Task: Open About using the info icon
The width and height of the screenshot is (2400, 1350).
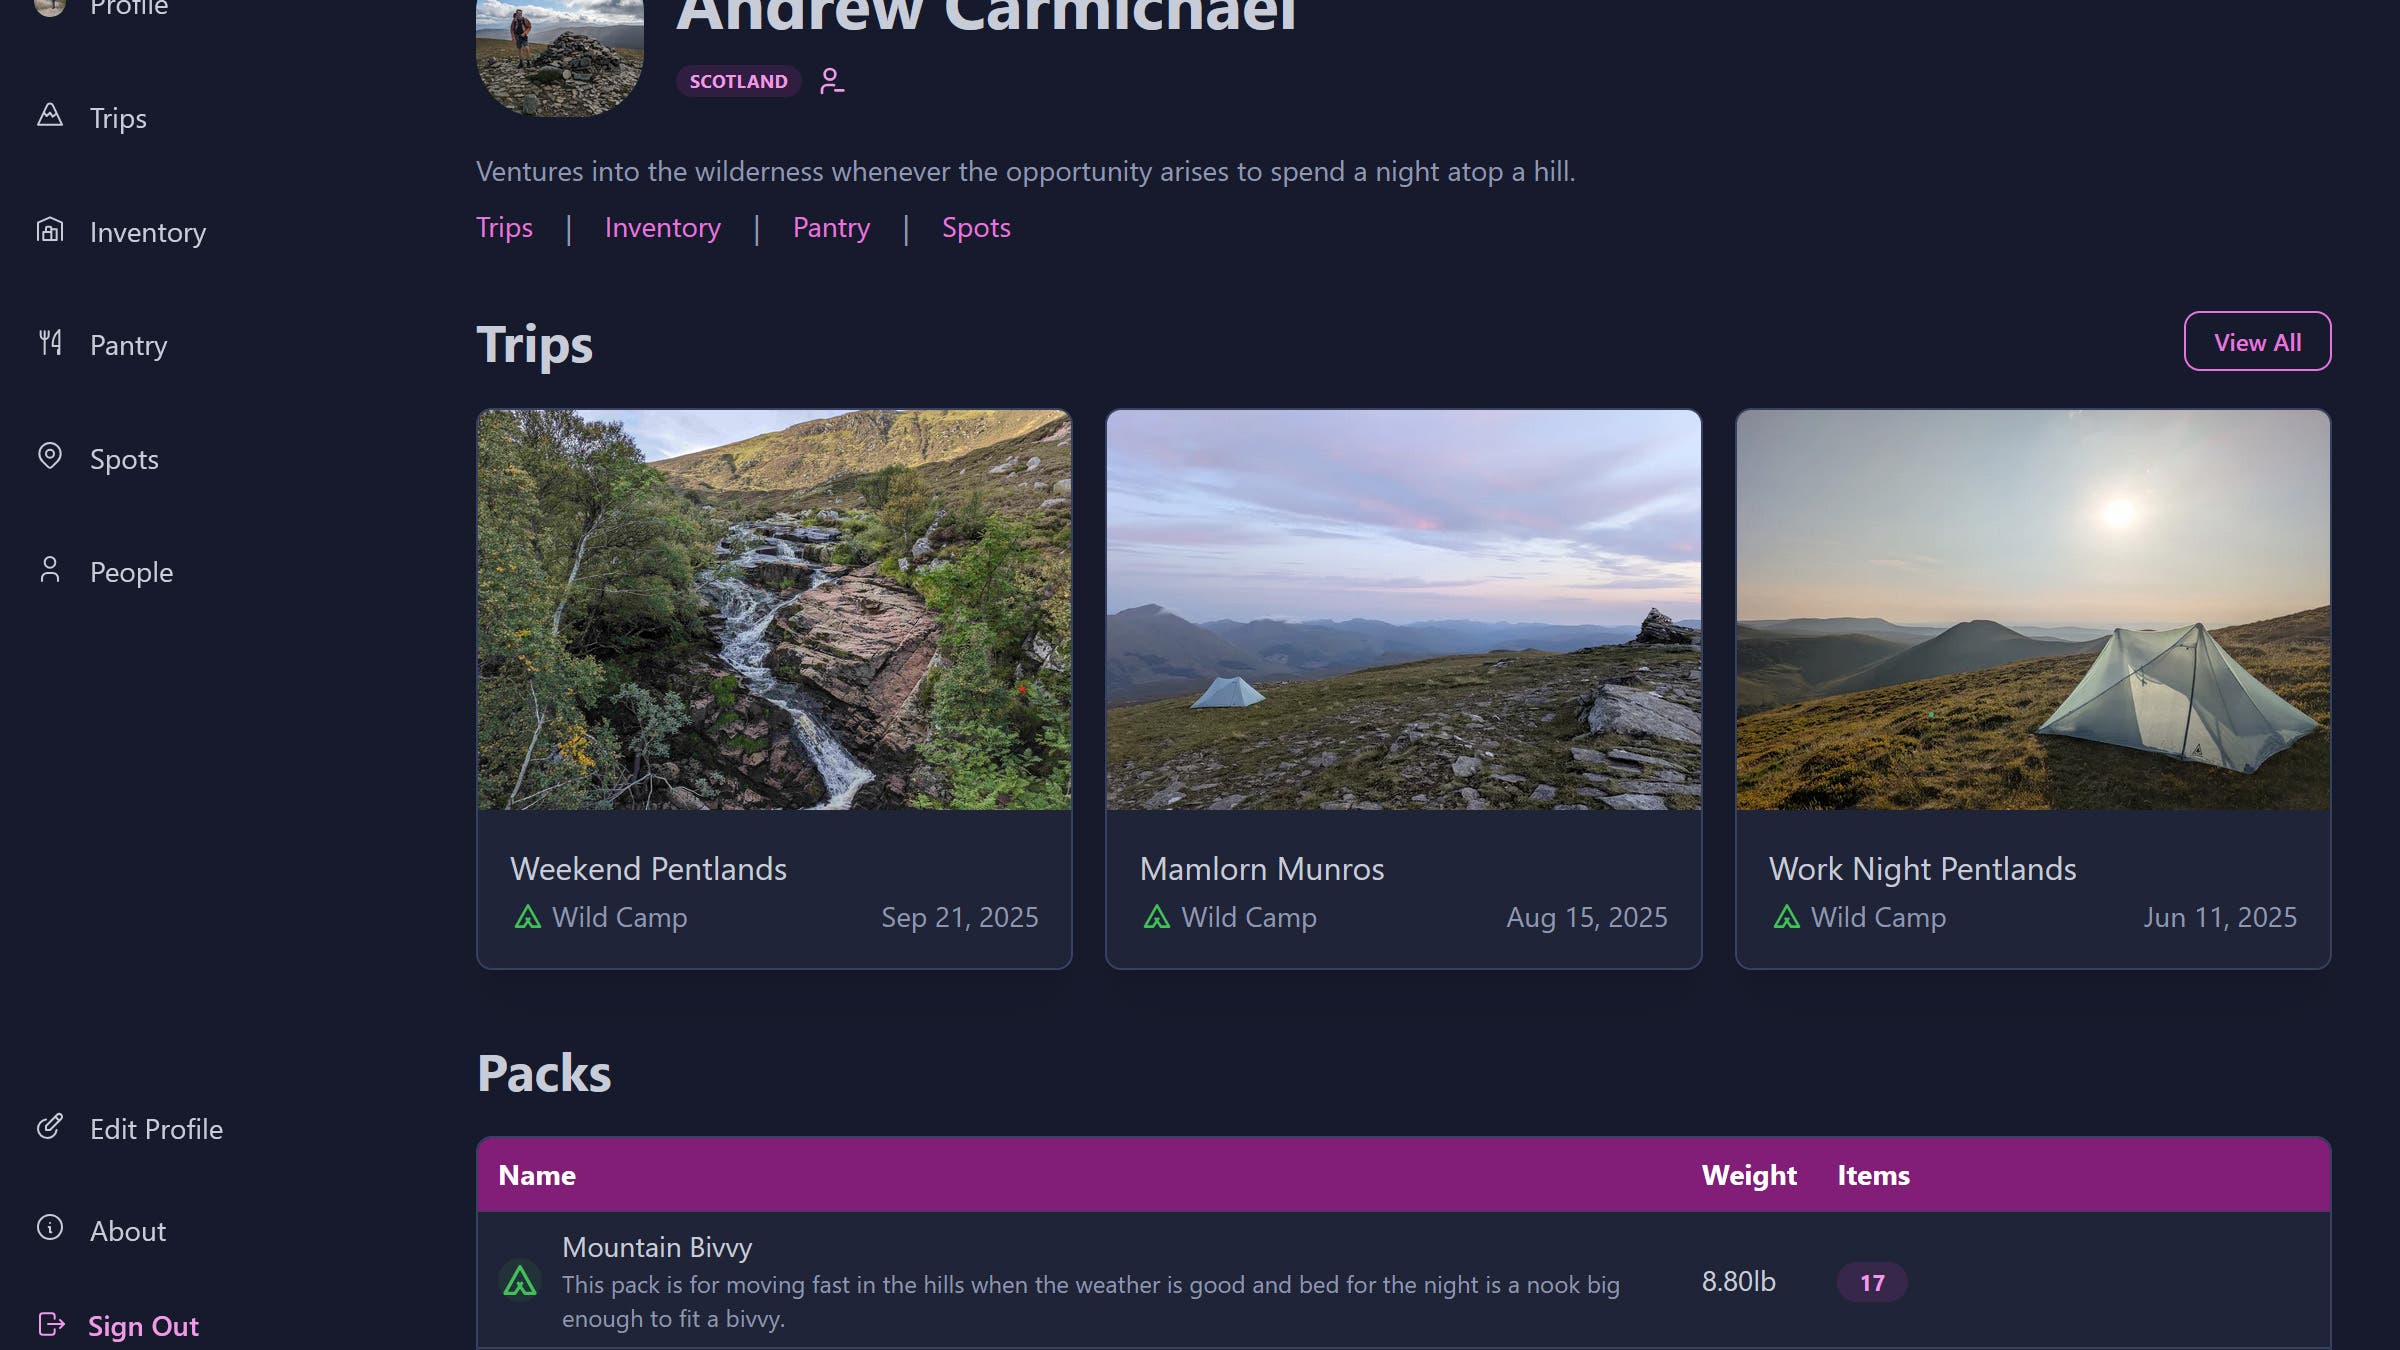Action: pos(49,1229)
